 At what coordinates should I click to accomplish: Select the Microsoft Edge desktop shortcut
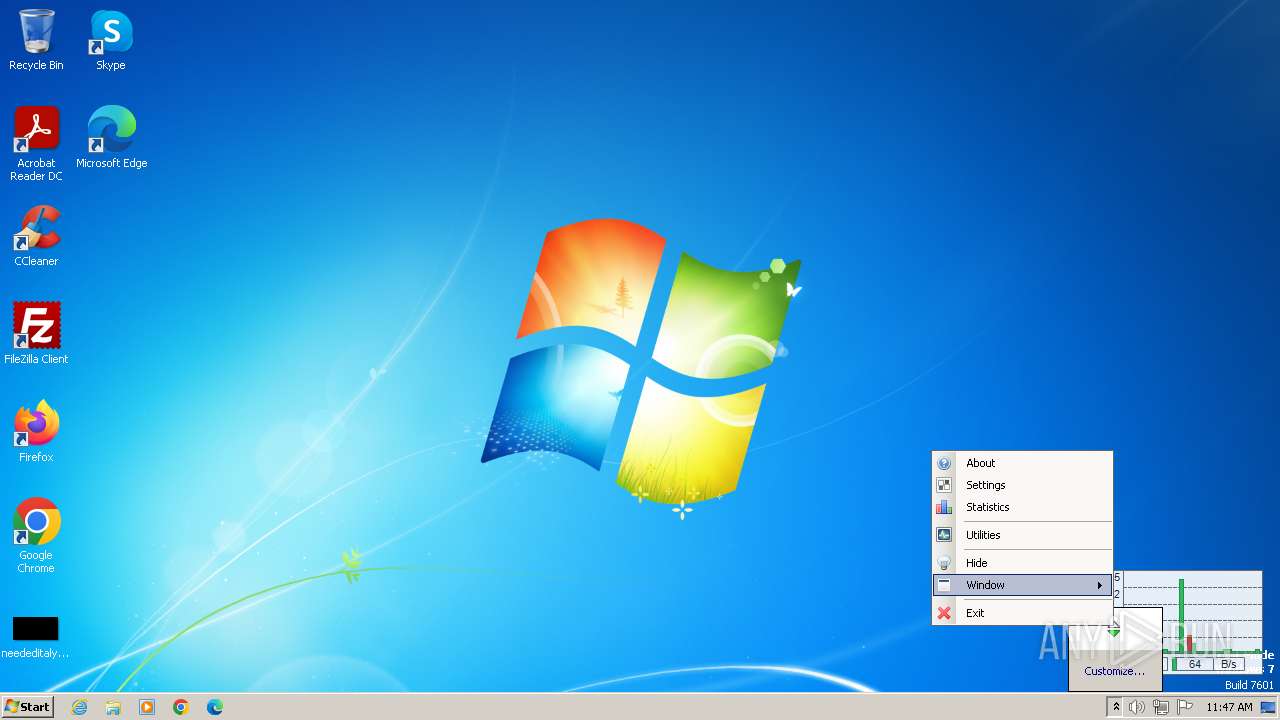point(111,138)
